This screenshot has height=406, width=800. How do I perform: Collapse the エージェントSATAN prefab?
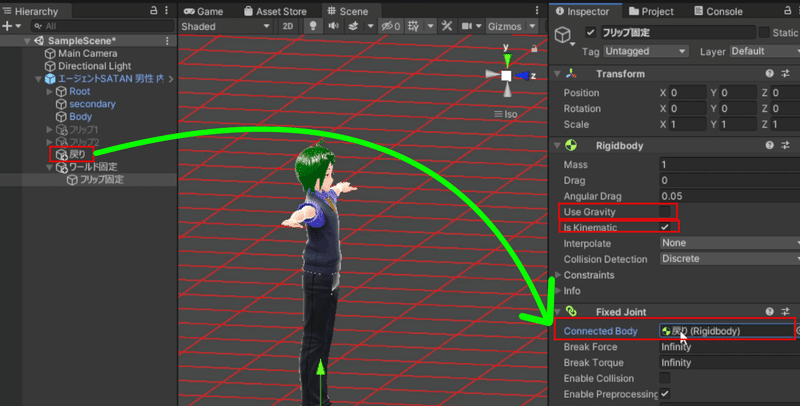[38, 79]
